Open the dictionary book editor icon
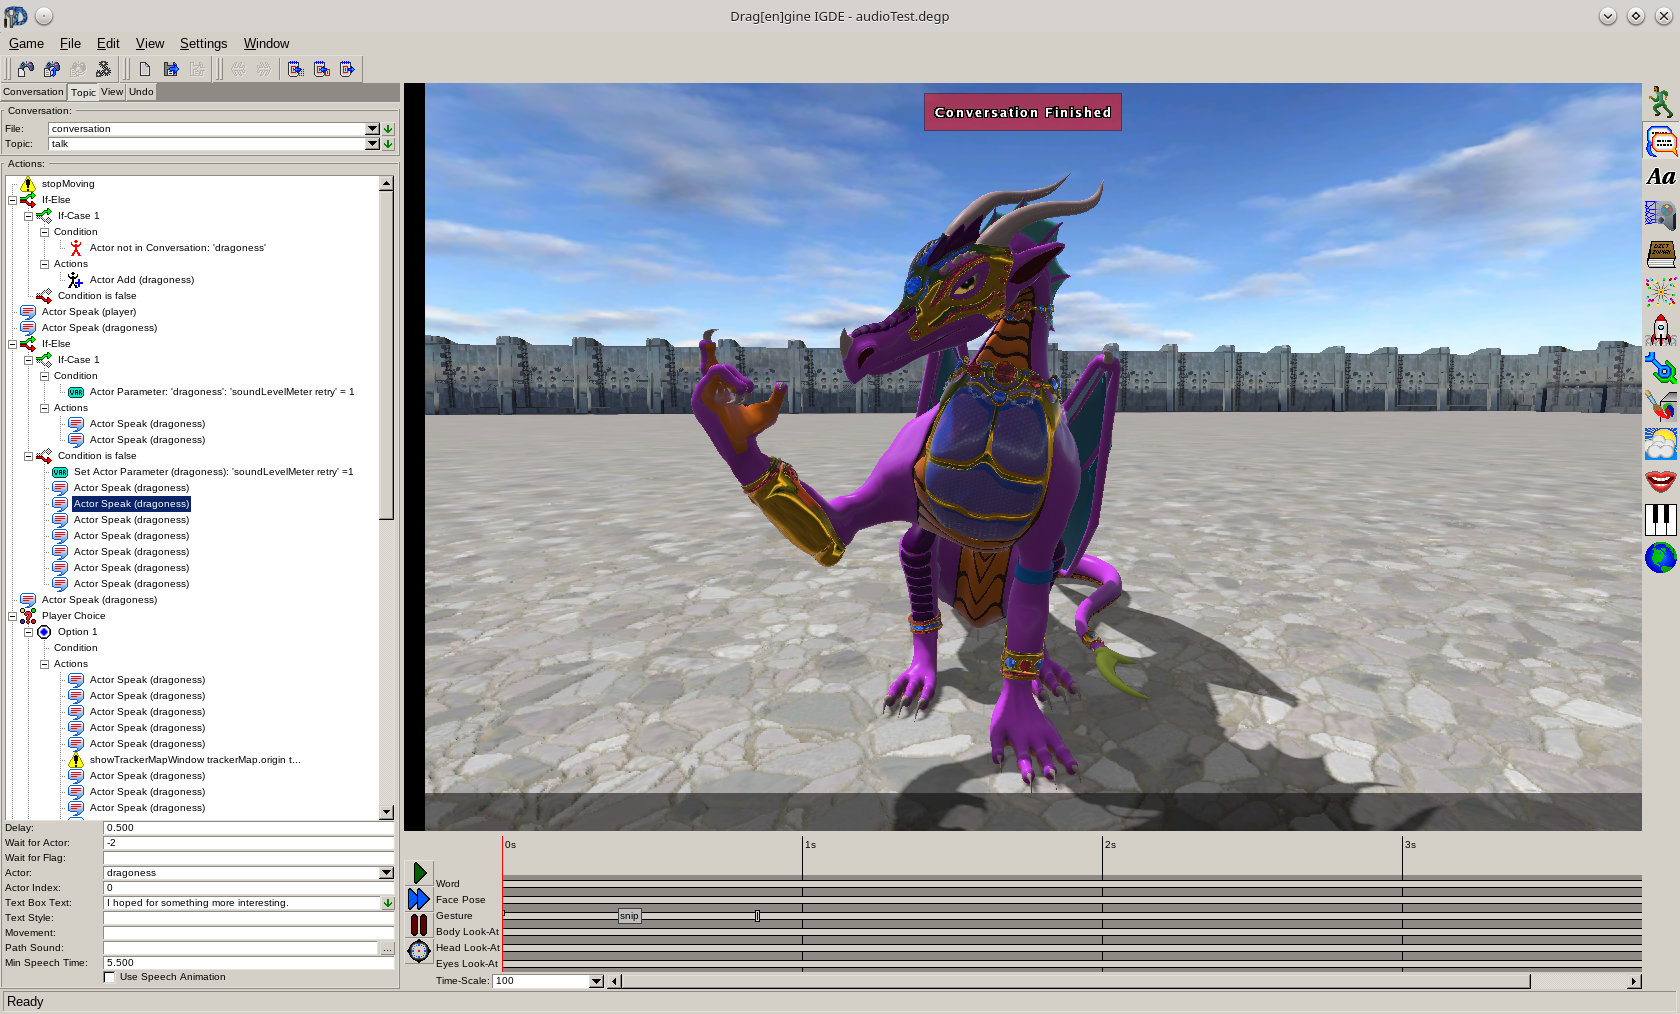 1660,253
